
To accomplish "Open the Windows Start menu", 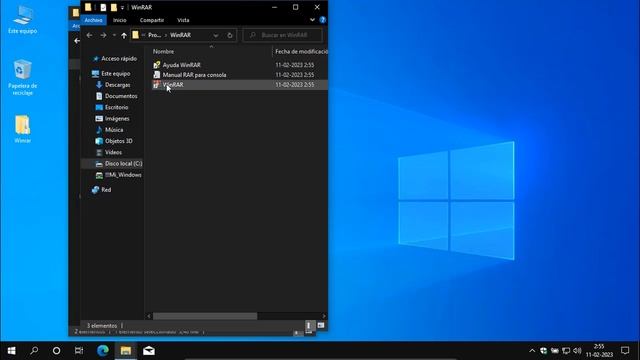I will pos(11,351).
